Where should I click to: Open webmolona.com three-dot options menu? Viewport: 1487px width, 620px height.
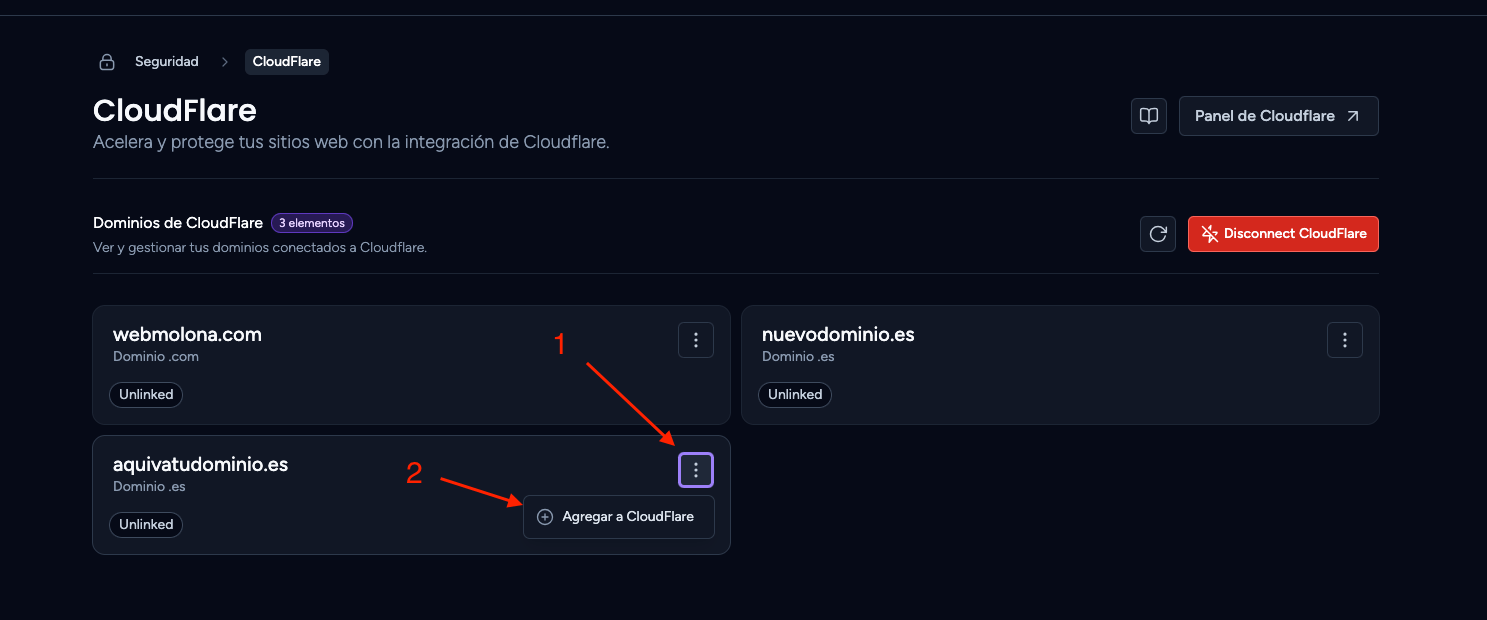point(696,340)
